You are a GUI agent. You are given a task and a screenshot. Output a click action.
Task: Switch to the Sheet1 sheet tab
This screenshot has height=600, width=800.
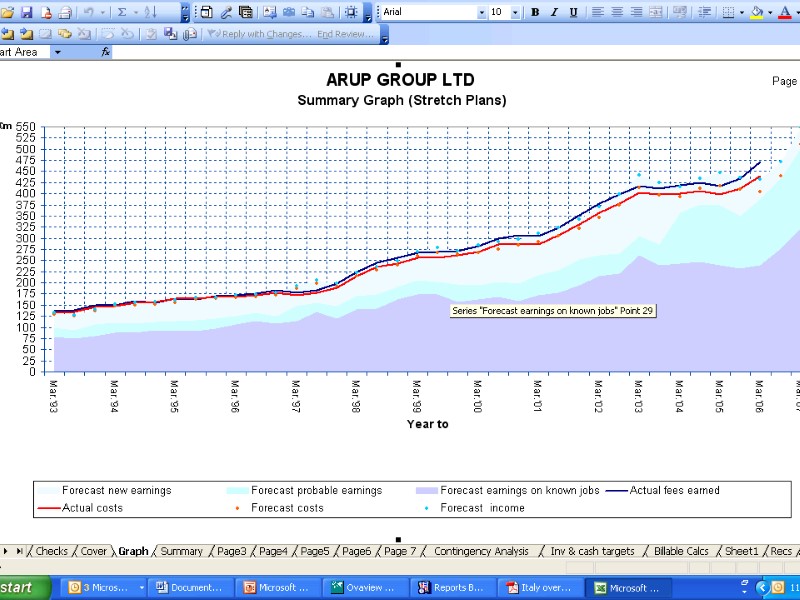[x=742, y=551]
